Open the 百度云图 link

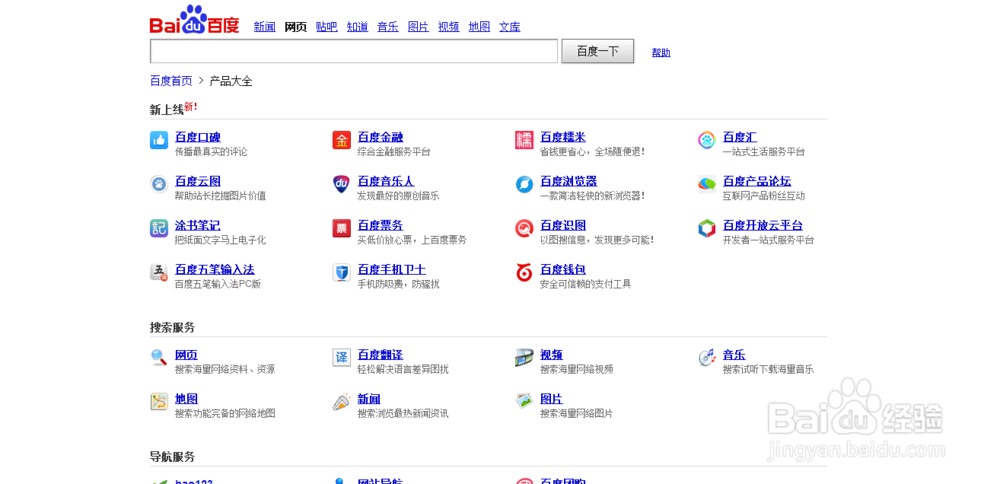point(198,181)
